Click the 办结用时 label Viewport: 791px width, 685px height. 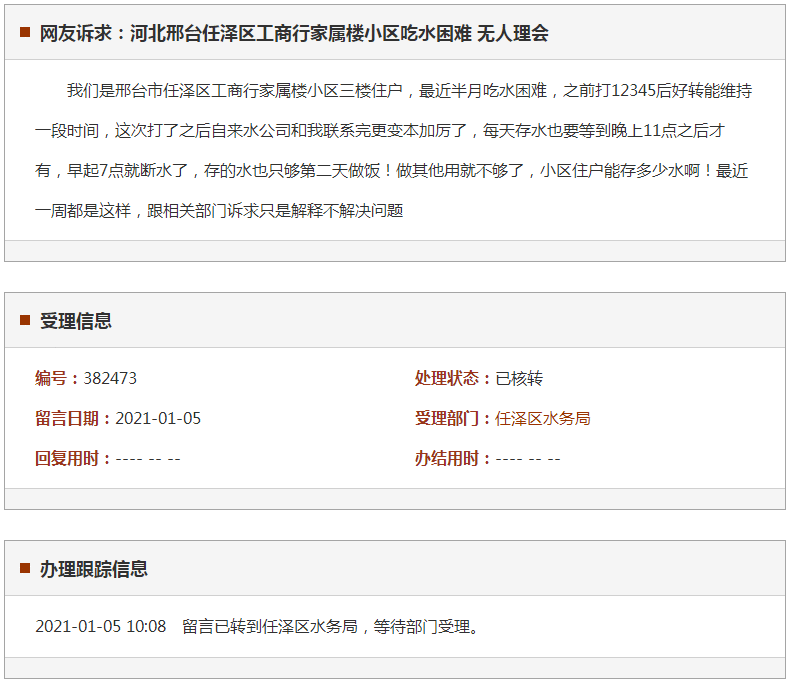453,459
